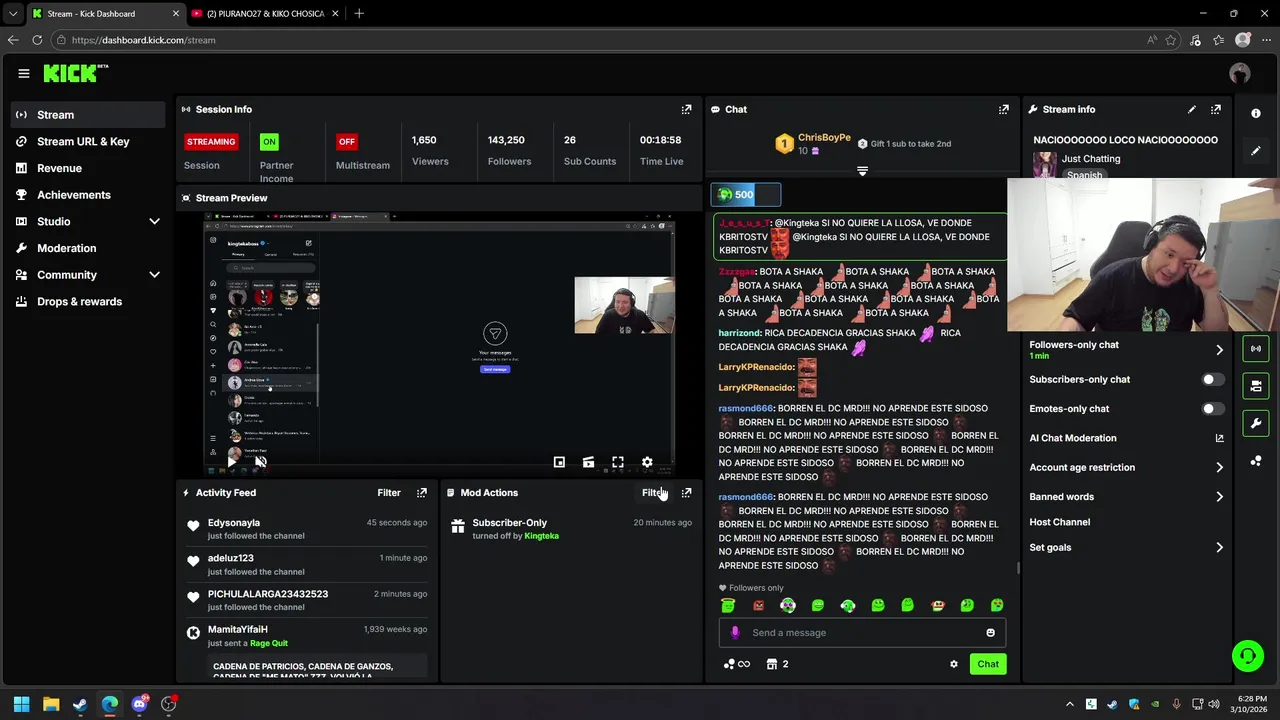Collapse the chat leaderboard arrow
The image size is (1280, 720).
tap(862, 171)
